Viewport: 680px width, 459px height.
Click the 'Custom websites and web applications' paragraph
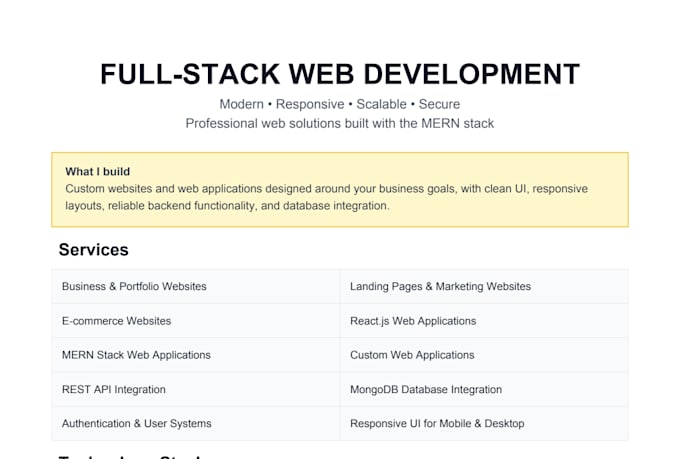click(327, 197)
